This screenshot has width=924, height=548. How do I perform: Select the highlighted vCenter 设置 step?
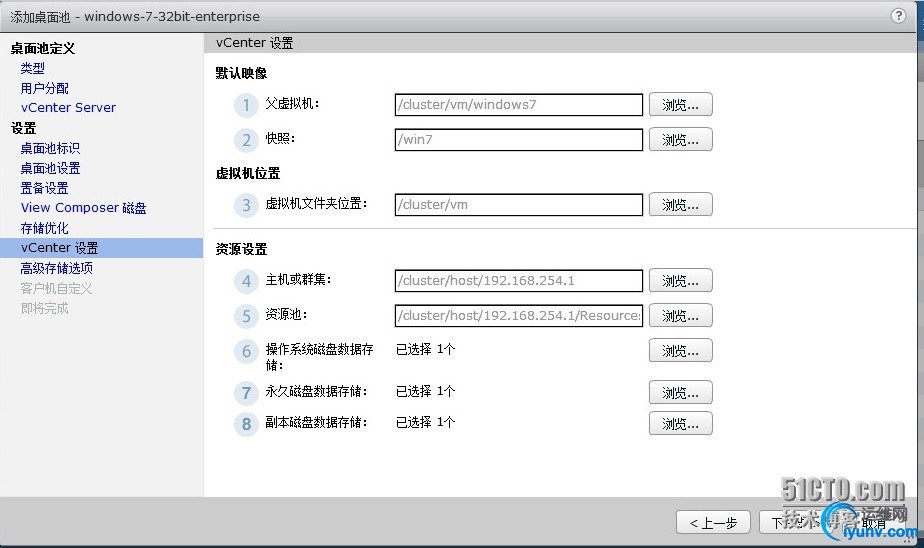[x=101, y=248]
